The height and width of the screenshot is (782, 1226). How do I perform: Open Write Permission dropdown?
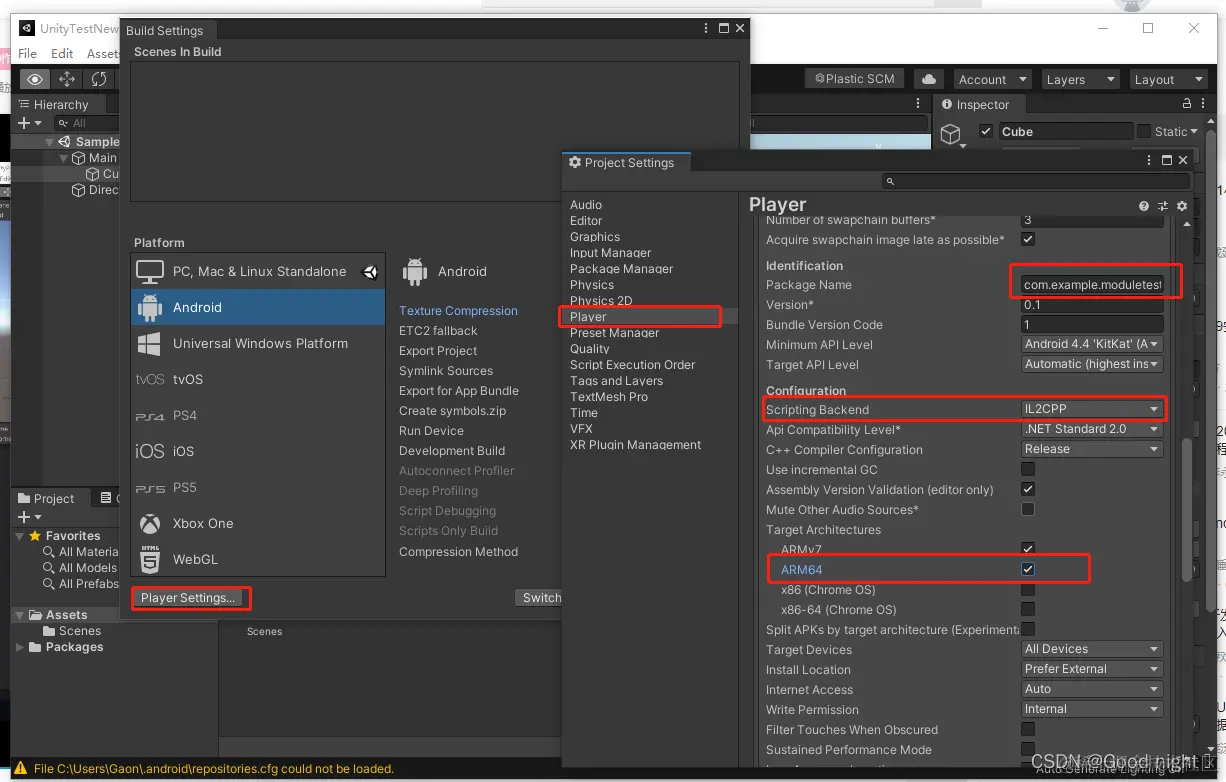coord(1092,709)
